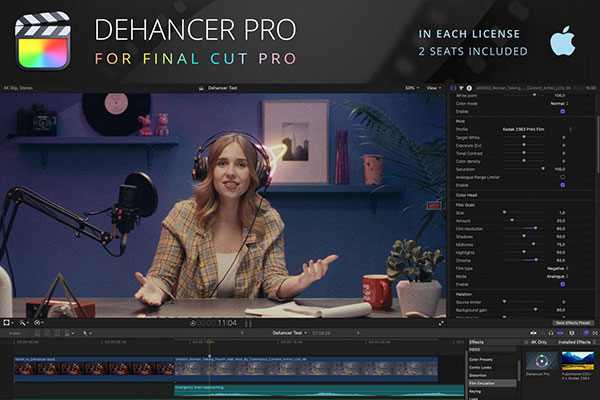Click the viewer timecode 11:04 display
The width and height of the screenshot is (600, 400).
227,323
